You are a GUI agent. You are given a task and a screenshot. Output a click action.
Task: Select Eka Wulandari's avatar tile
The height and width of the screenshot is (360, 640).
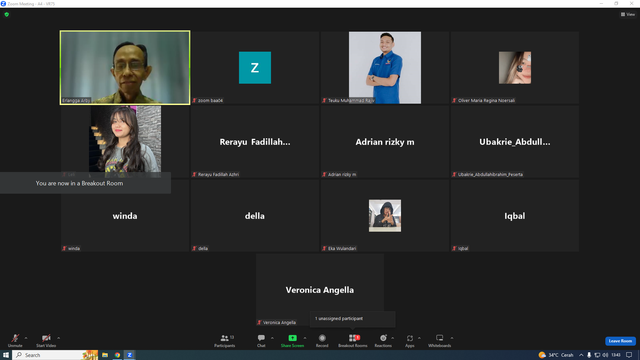pos(384,216)
